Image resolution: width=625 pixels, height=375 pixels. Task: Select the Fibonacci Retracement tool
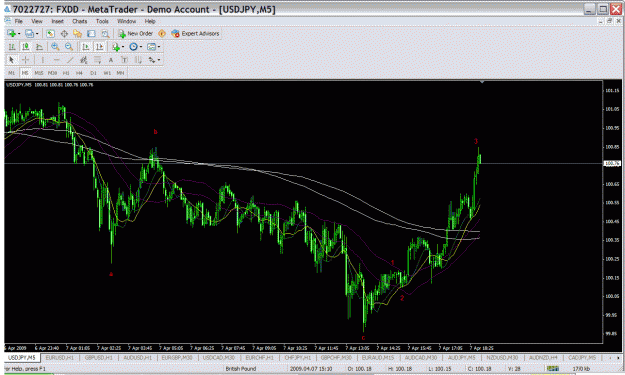tap(97, 60)
